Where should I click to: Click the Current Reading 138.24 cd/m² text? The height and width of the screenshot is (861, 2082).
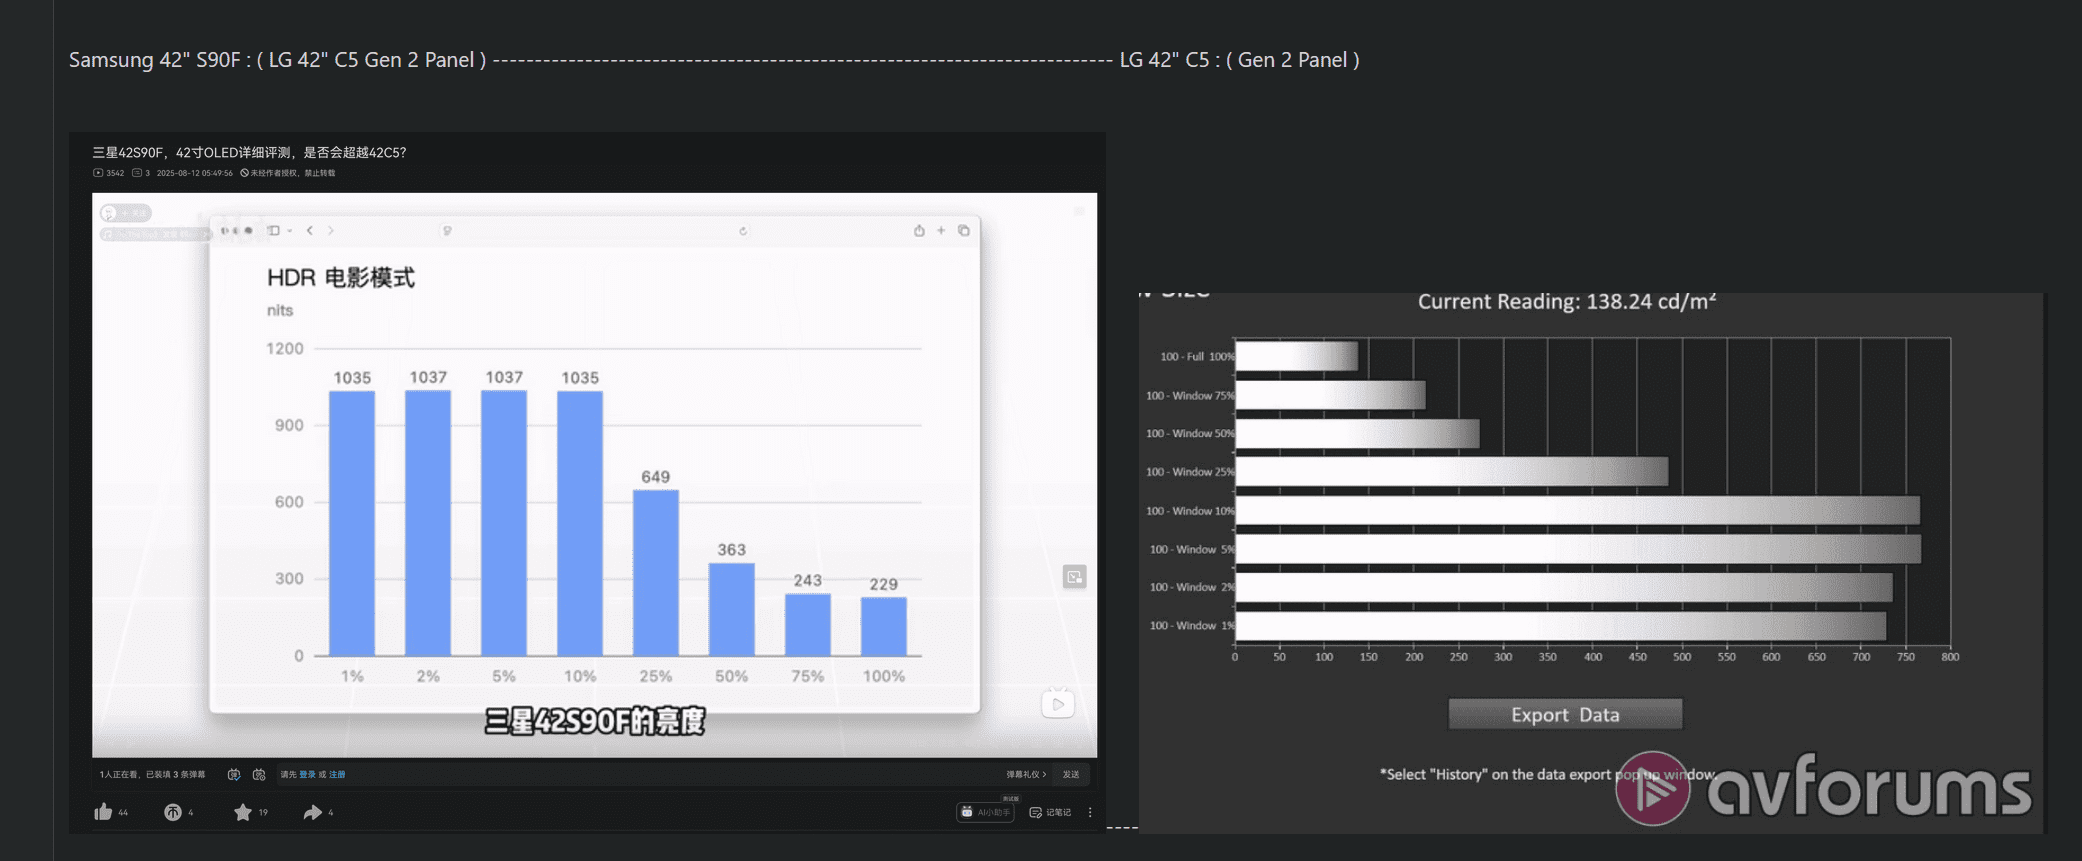point(1567,302)
